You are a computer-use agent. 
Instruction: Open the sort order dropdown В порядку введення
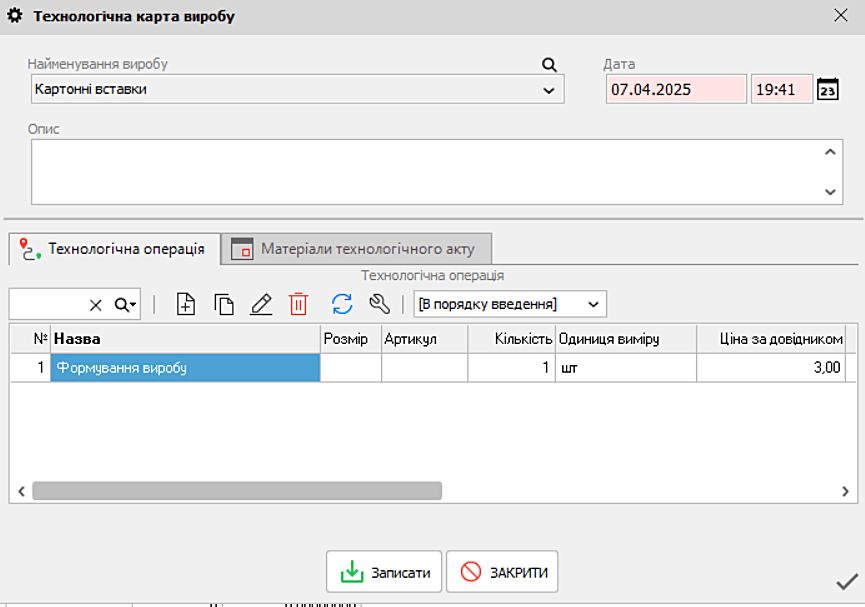pyautogui.click(x=509, y=304)
